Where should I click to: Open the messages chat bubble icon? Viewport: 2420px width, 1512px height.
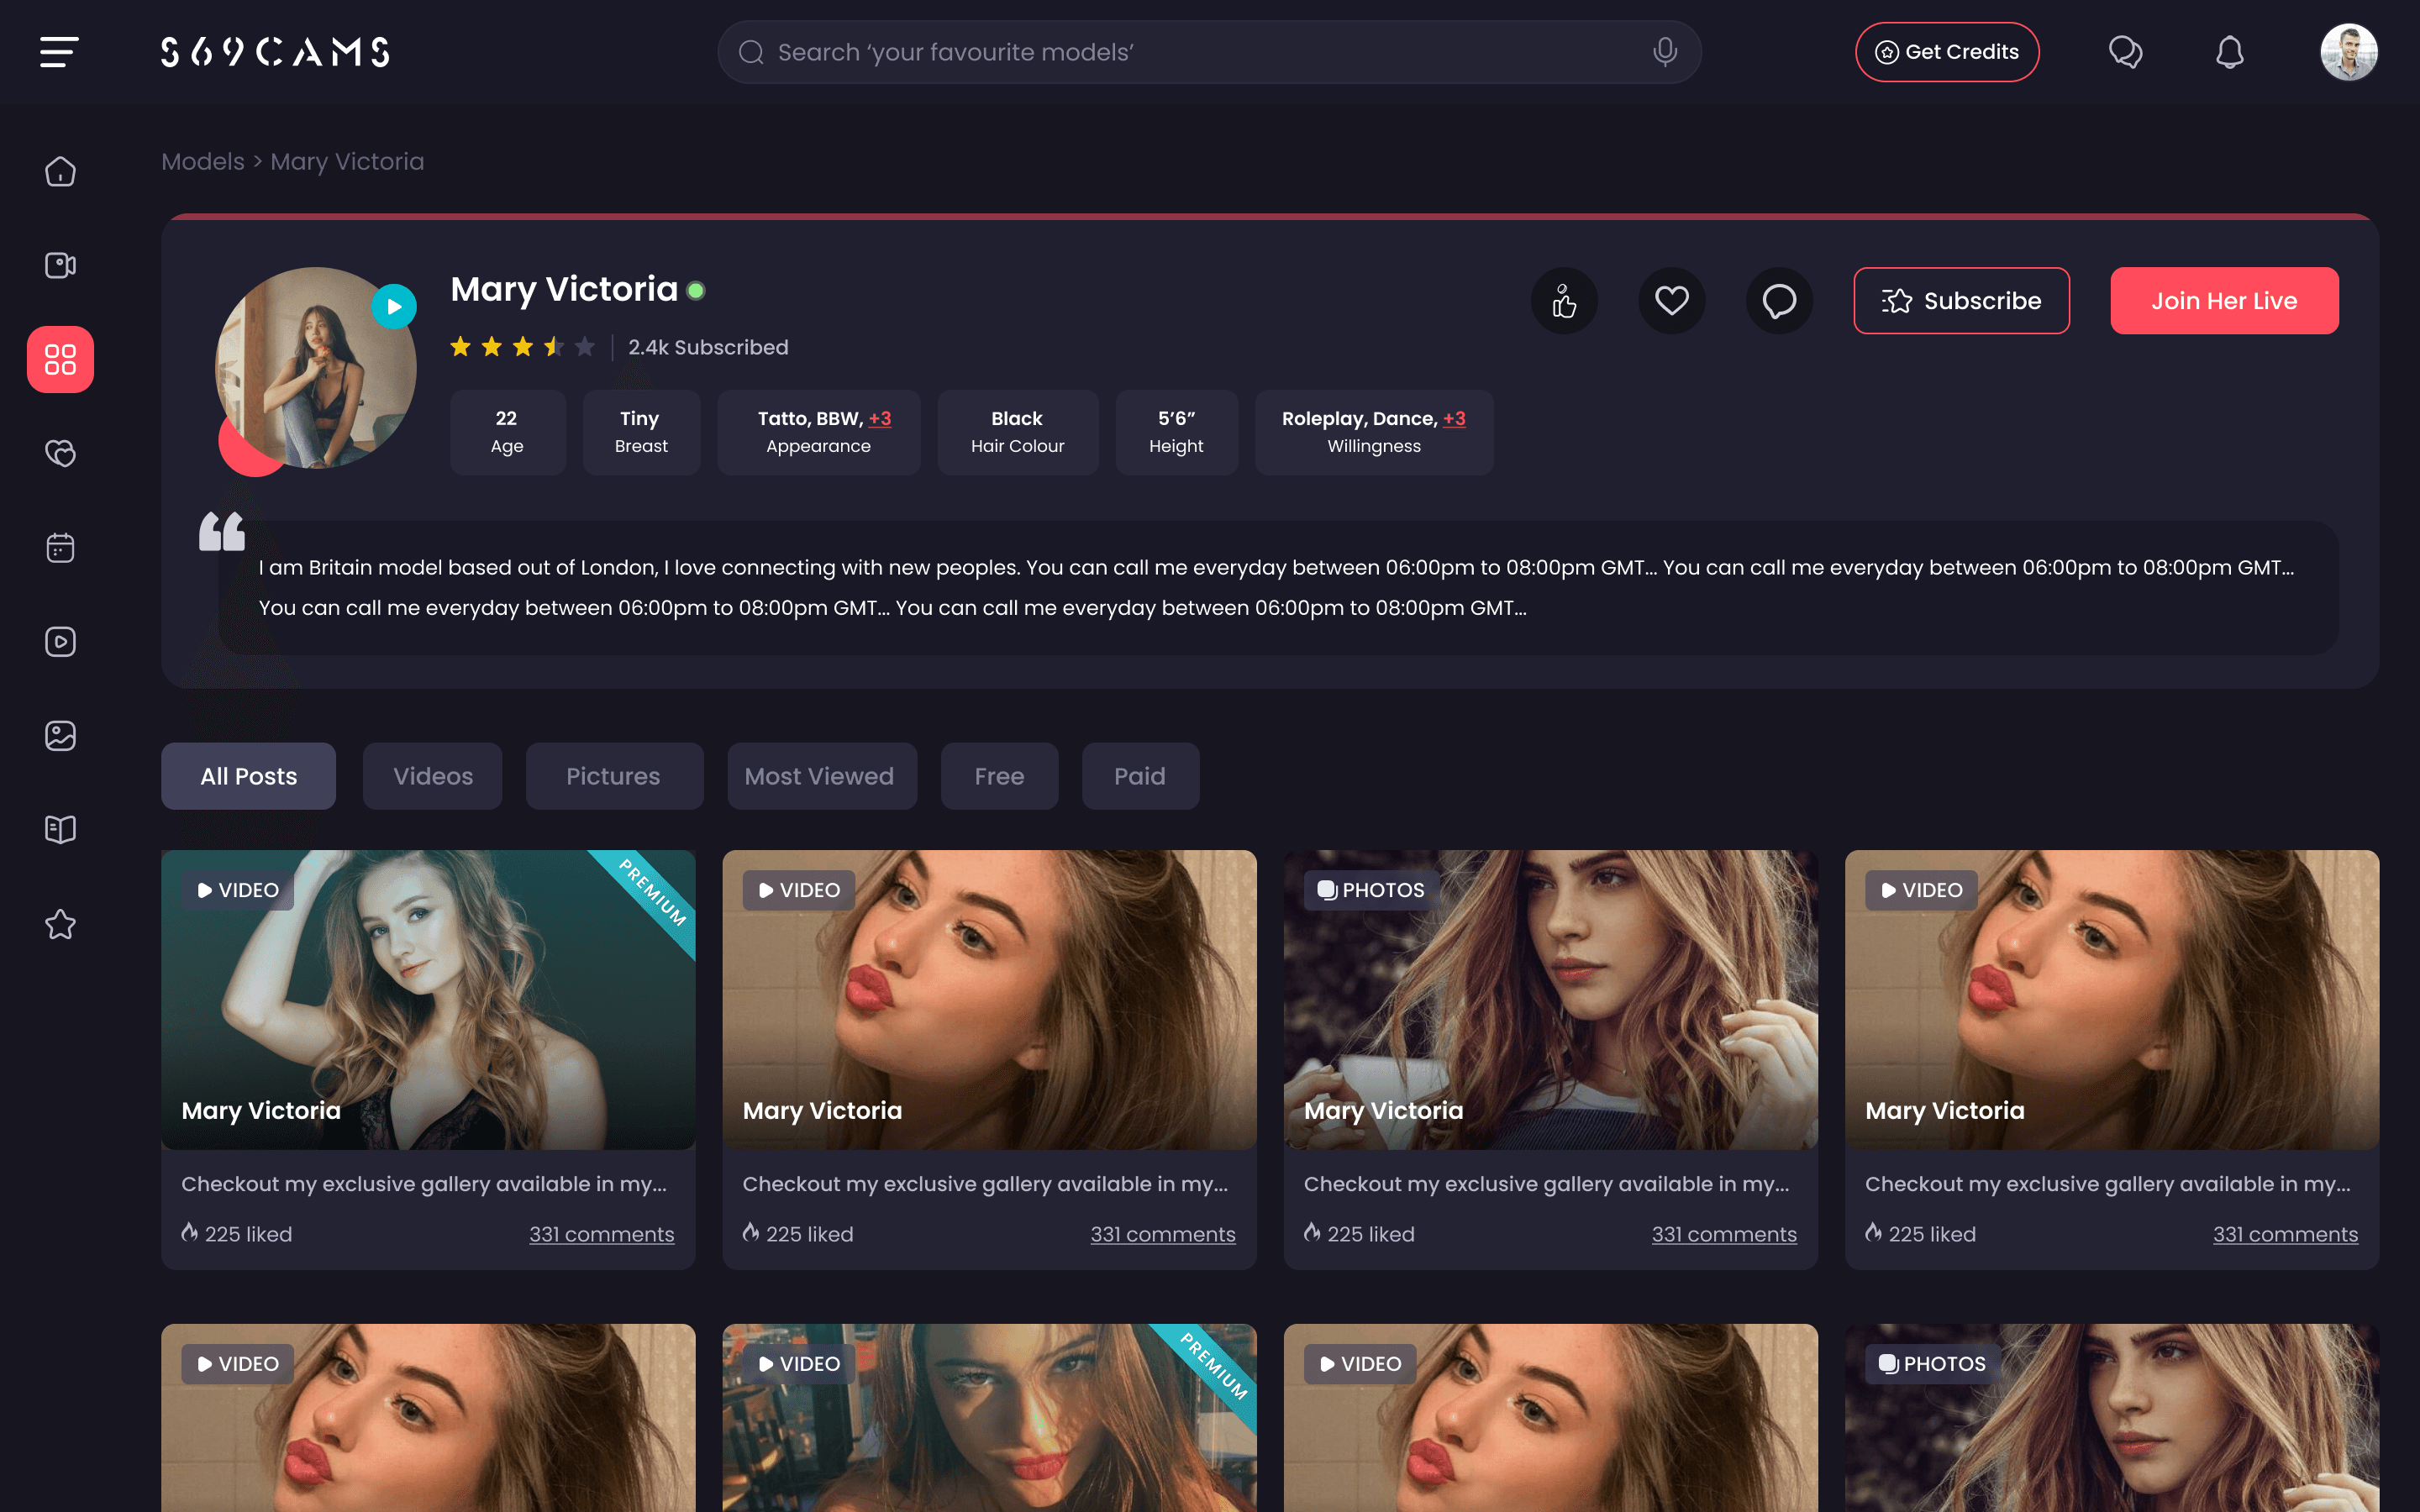point(2127,52)
